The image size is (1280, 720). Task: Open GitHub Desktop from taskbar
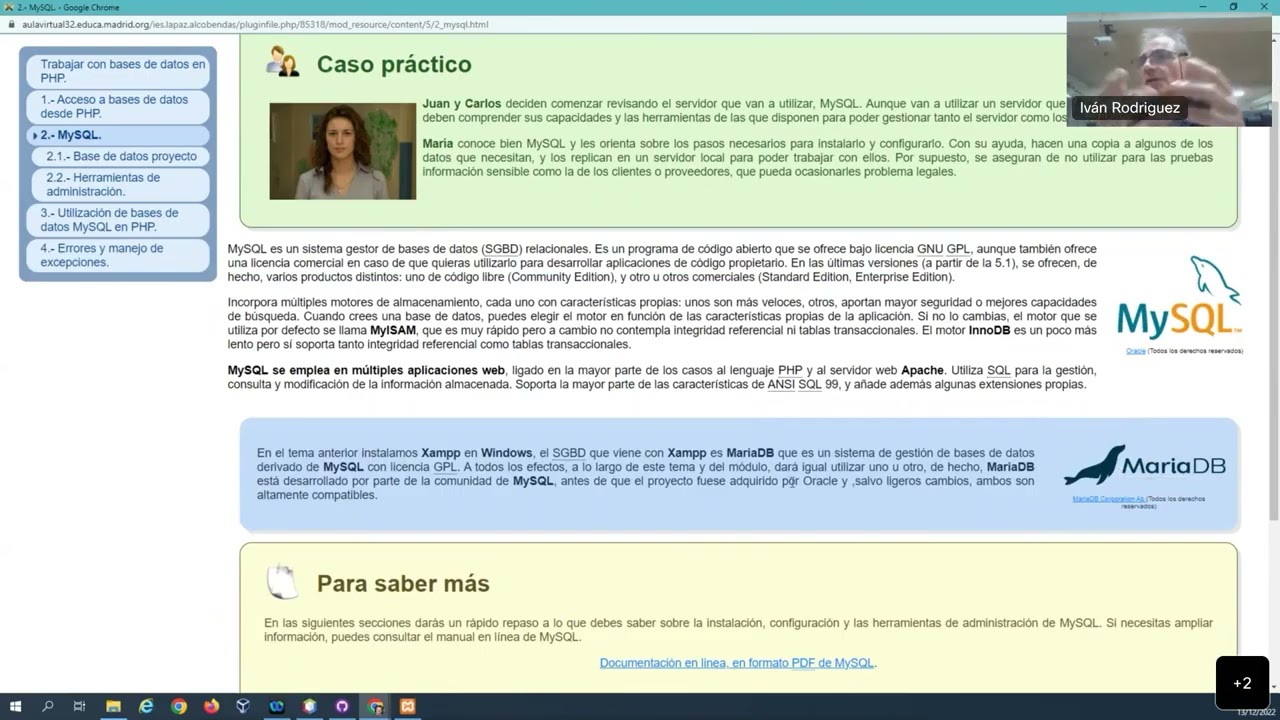tap(342, 706)
